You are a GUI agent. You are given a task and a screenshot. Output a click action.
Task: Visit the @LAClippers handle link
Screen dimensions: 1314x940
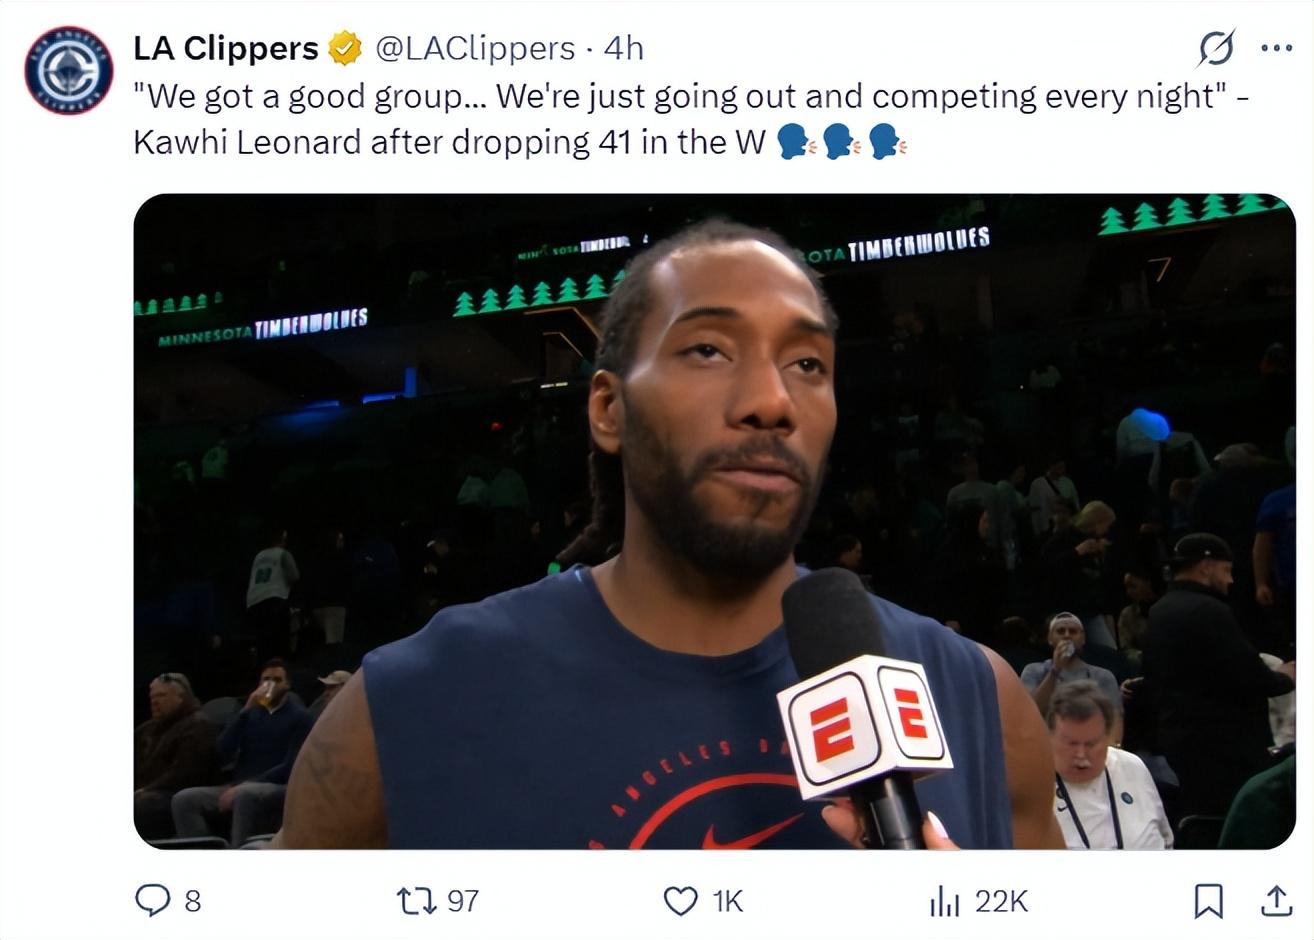point(475,47)
